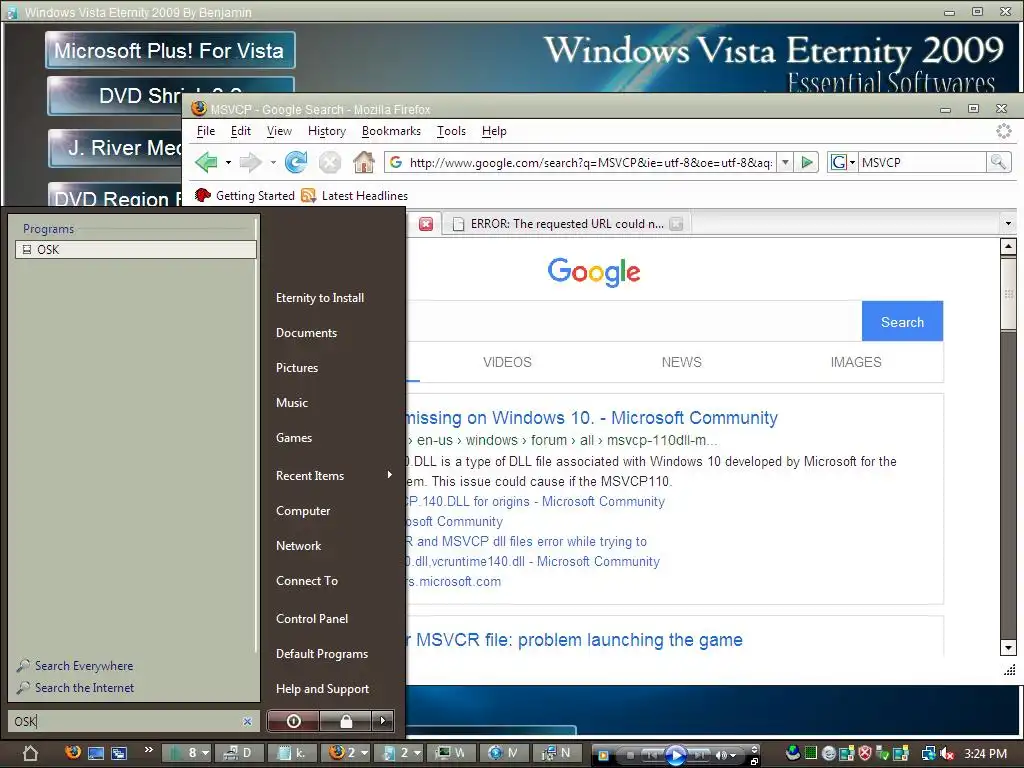Open Eternity to Install in Start menu
This screenshot has width=1024, height=768.
tap(320, 298)
